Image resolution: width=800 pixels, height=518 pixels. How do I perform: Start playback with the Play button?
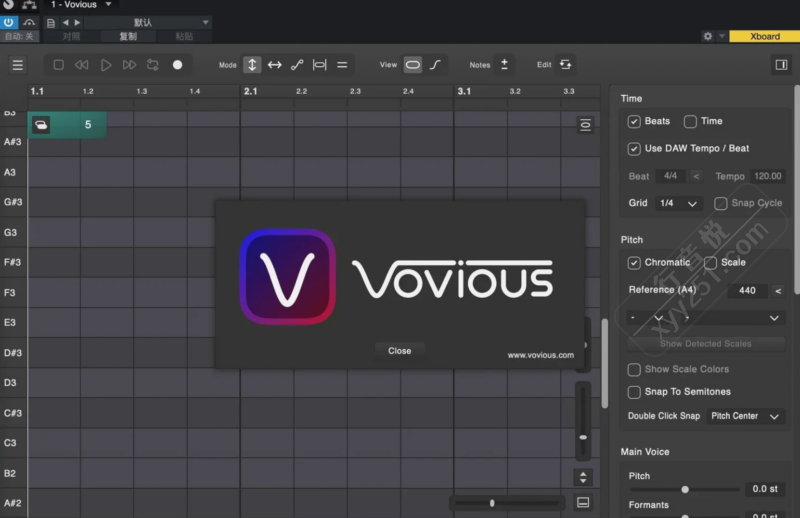tap(106, 65)
